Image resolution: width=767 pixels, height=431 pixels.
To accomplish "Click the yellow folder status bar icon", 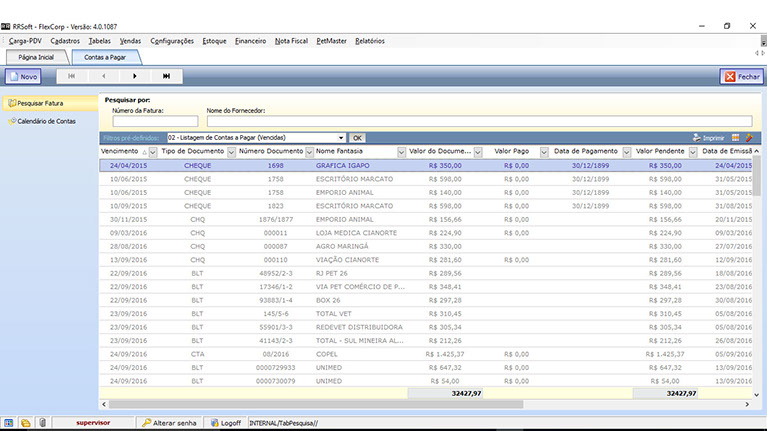I will (25, 423).
